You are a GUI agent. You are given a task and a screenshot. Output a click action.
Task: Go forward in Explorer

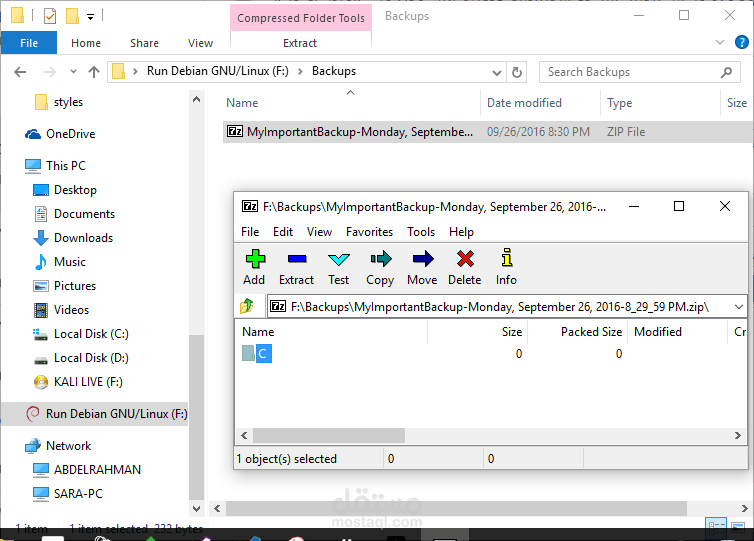click(x=49, y=72)
